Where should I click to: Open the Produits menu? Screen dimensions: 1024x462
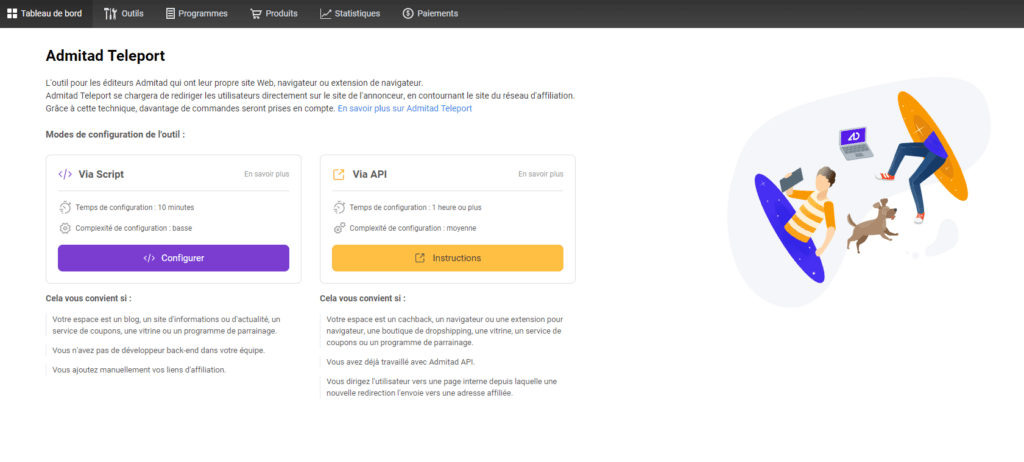pyautogui.click(x=274, y=13)
